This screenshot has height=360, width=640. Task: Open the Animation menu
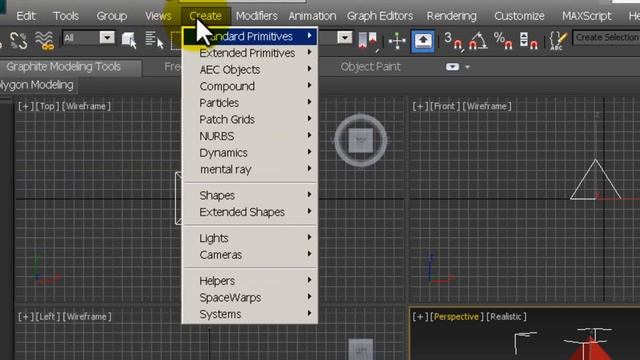click(x=312, y=16)
